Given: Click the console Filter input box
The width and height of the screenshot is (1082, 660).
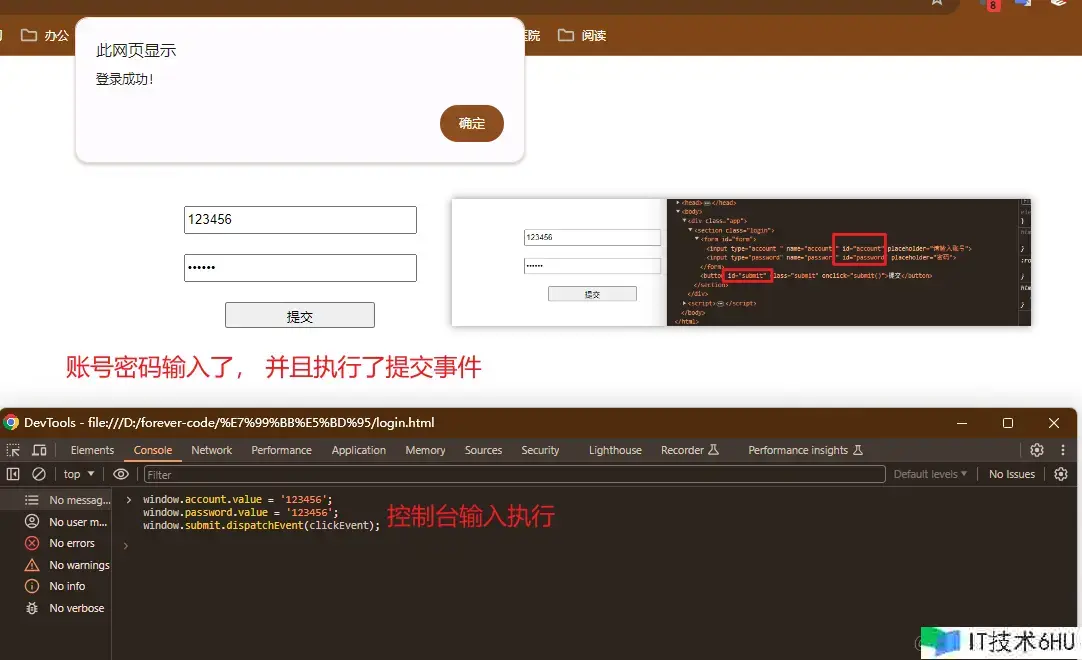Looking at the screenshot, I should [514, 474].
